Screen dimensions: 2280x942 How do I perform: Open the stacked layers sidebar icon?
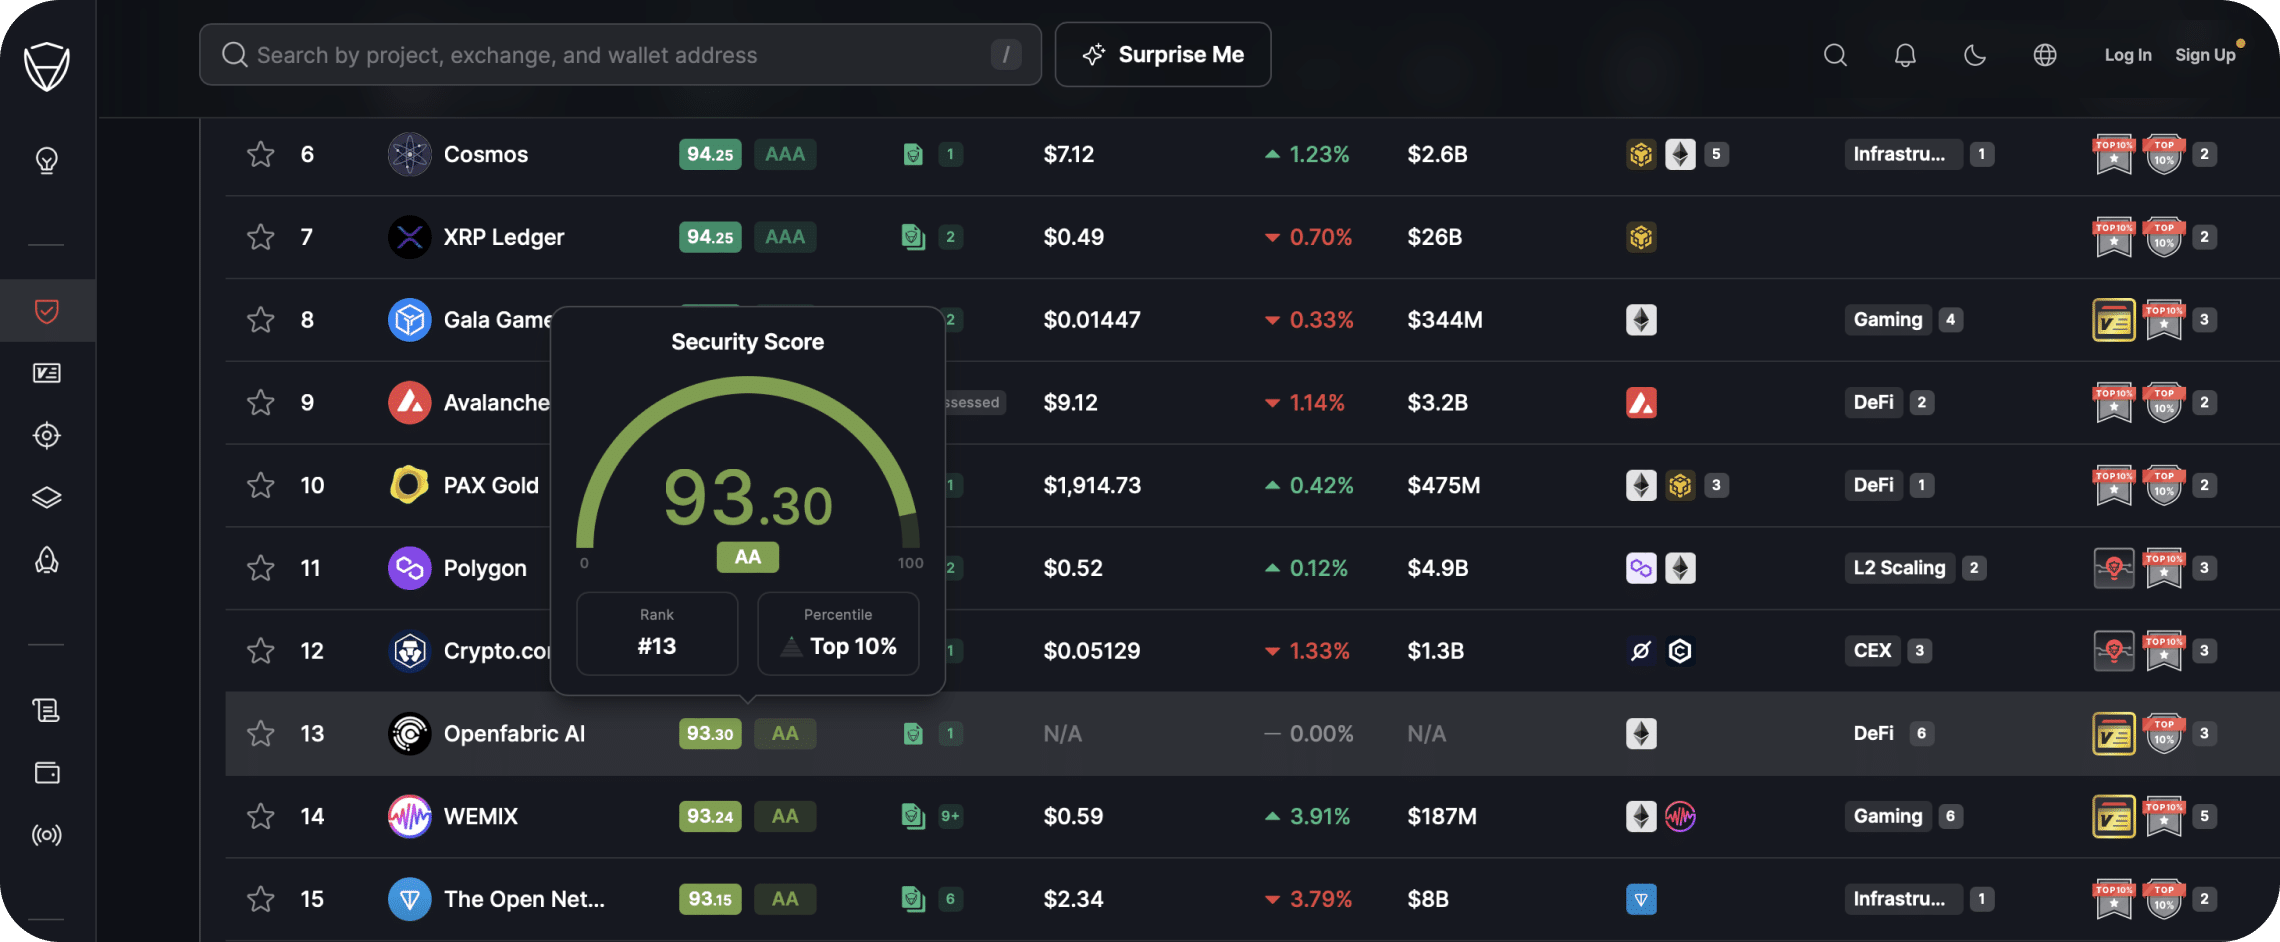coord(47,497)
